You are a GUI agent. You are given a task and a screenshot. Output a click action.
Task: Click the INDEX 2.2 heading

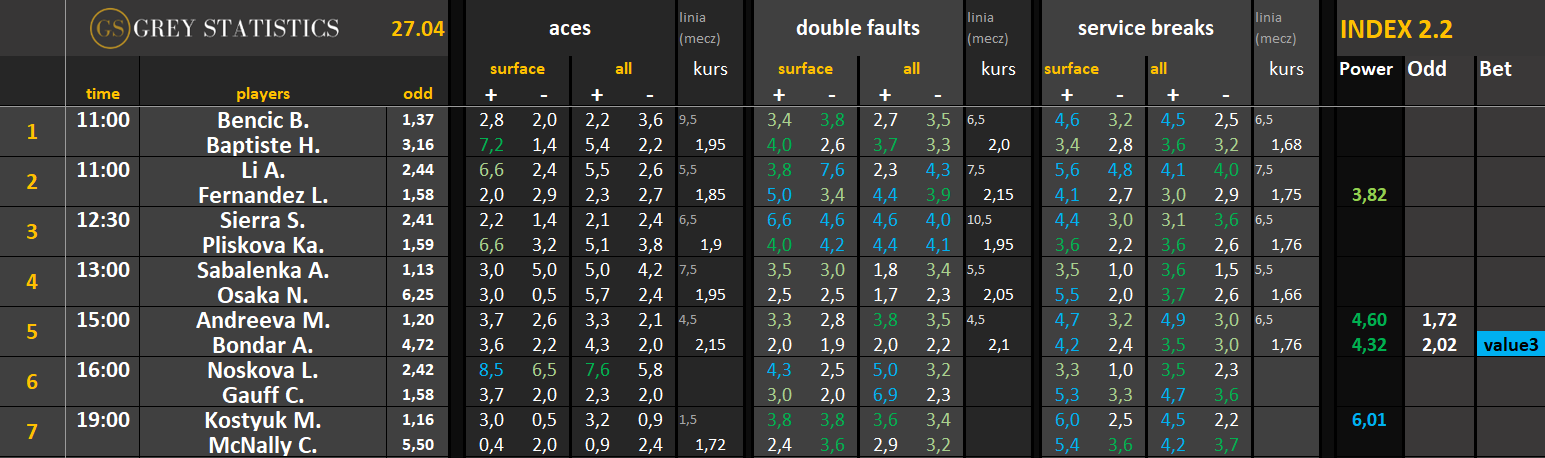point(1395,29)
